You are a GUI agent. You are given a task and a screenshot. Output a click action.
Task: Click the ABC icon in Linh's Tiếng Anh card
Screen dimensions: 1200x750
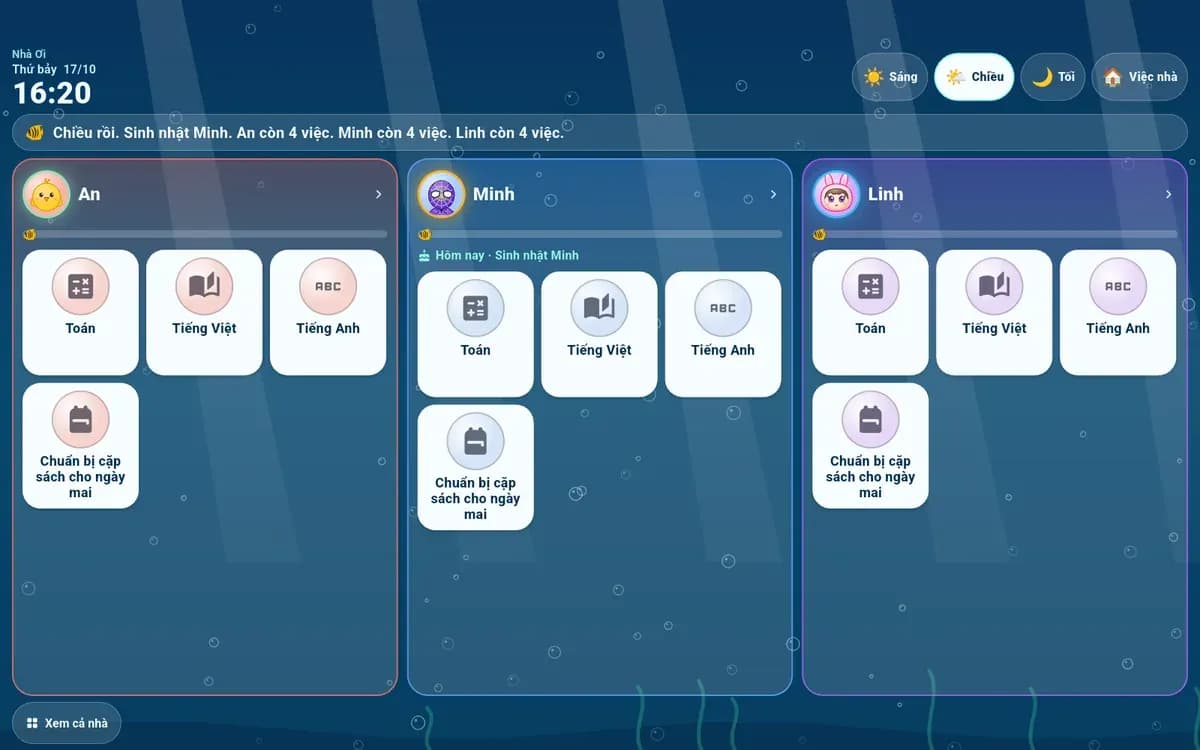click(1118, 287)
